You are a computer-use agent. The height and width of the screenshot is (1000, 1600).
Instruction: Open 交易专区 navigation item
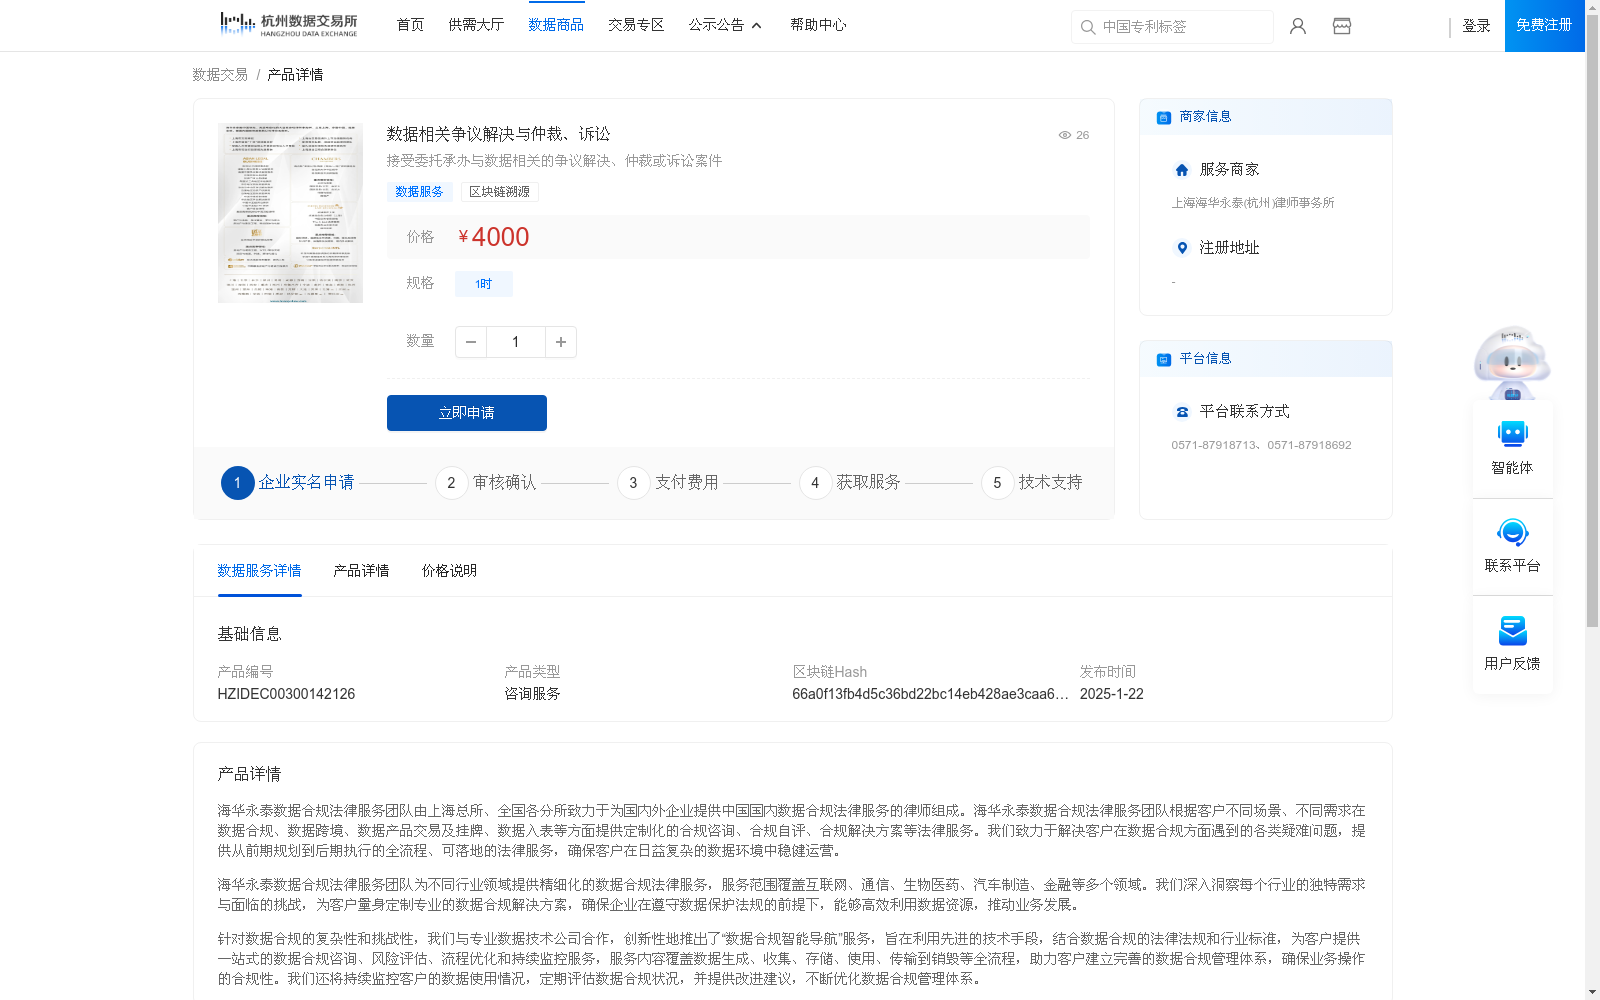(636, 25)
